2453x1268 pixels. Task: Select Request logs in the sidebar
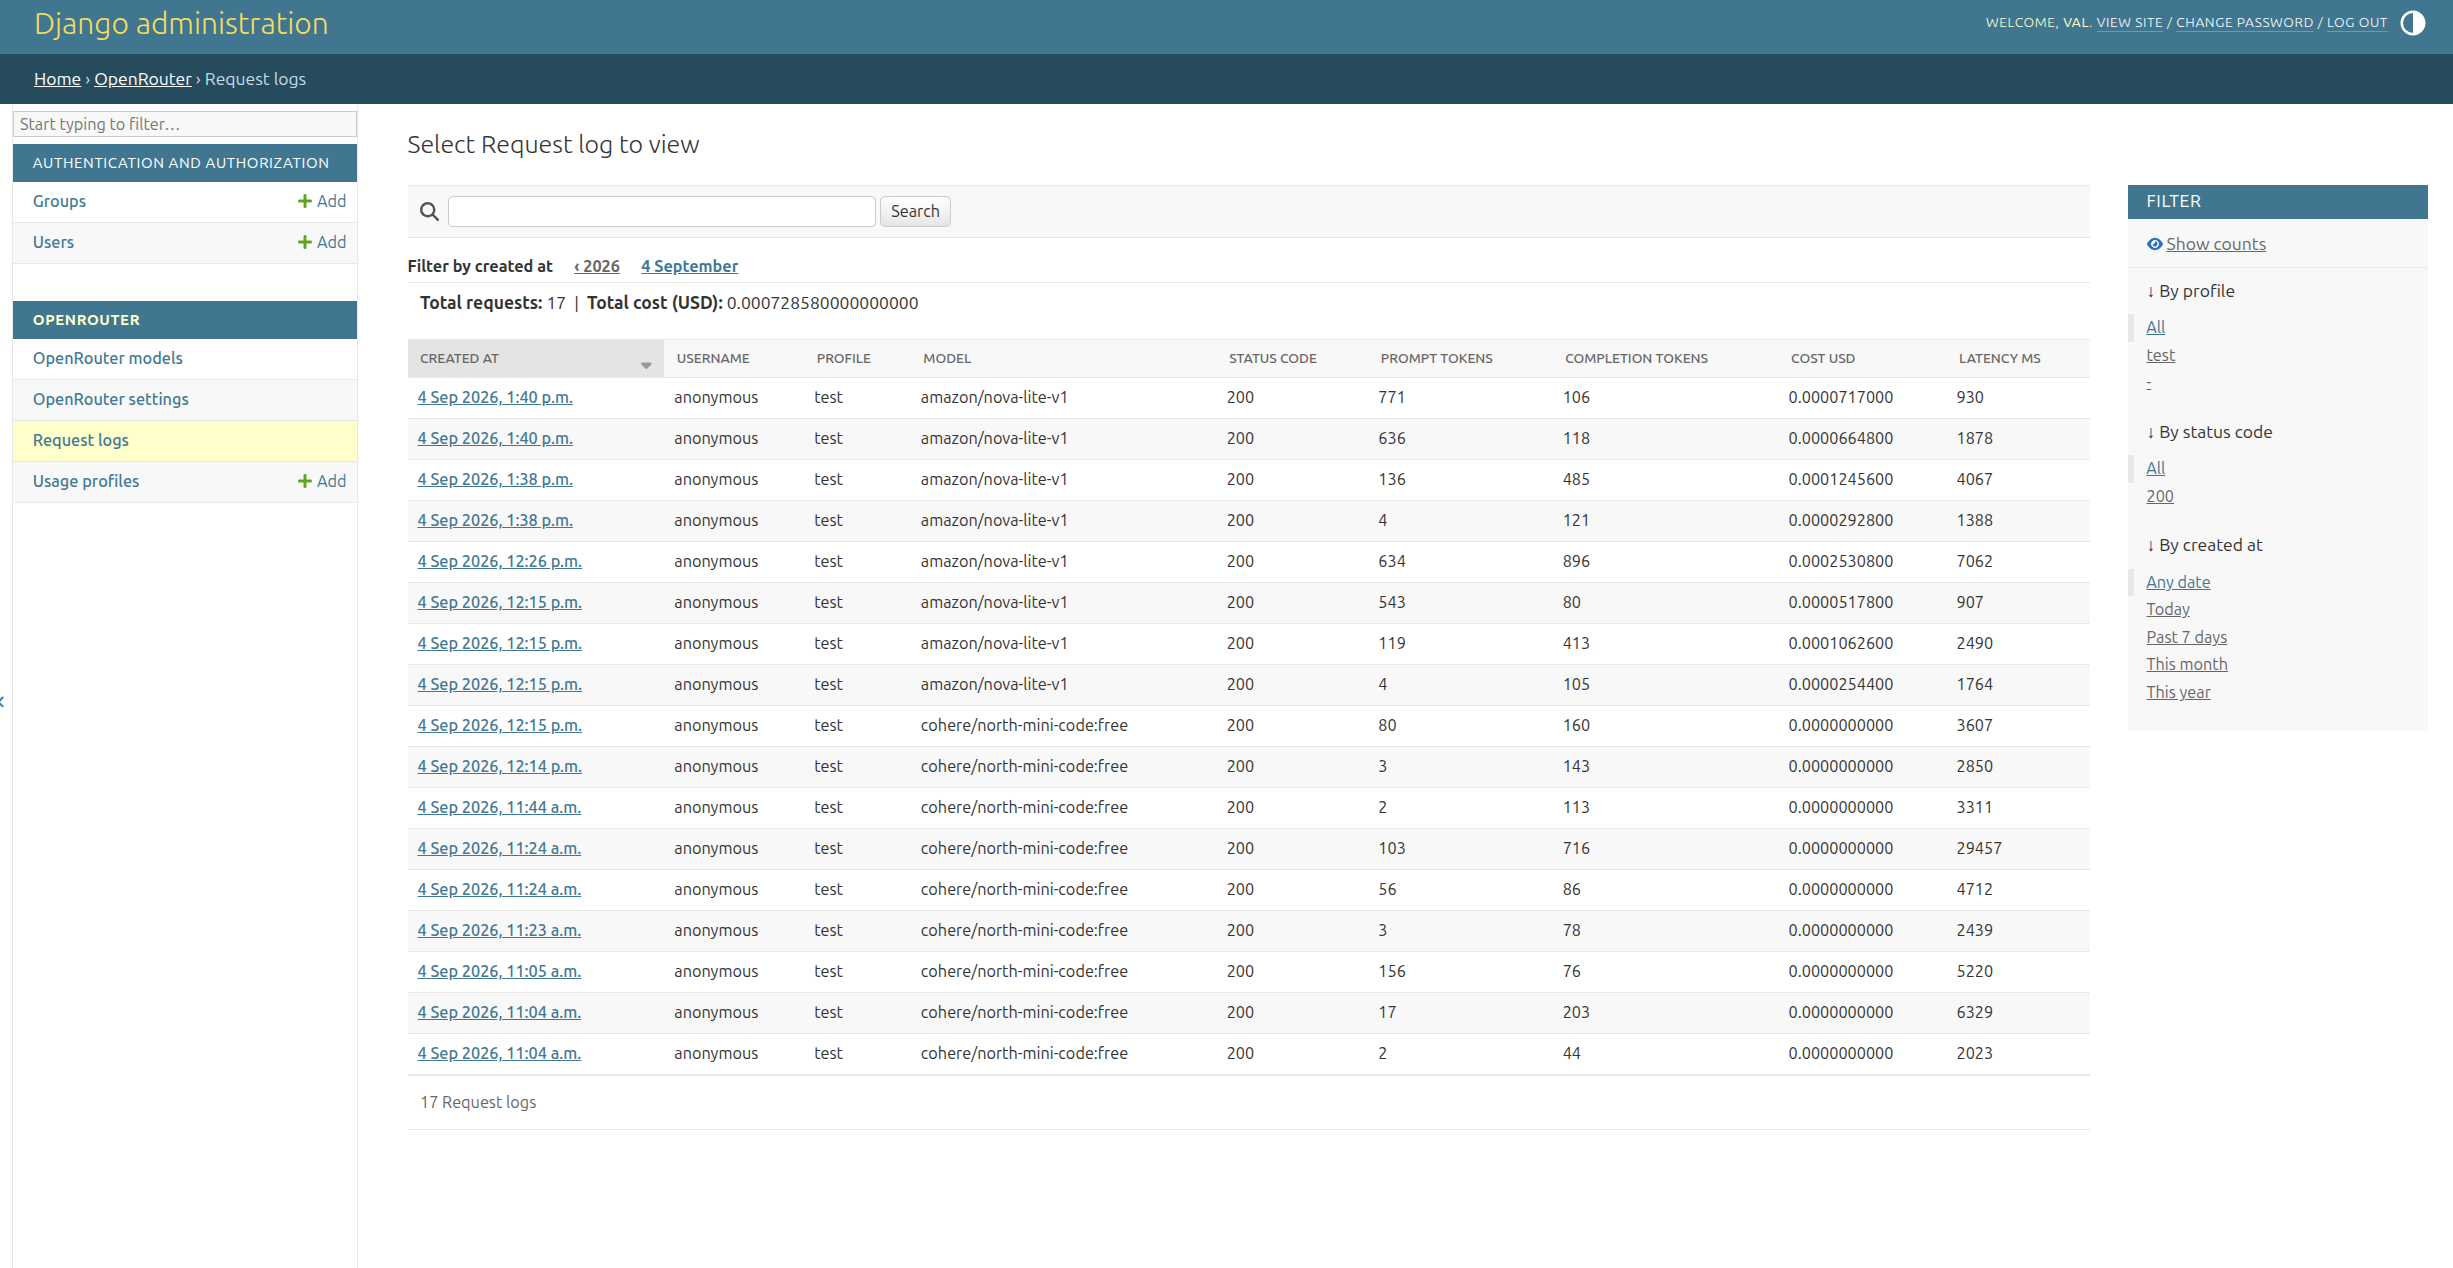coord(81,440)
